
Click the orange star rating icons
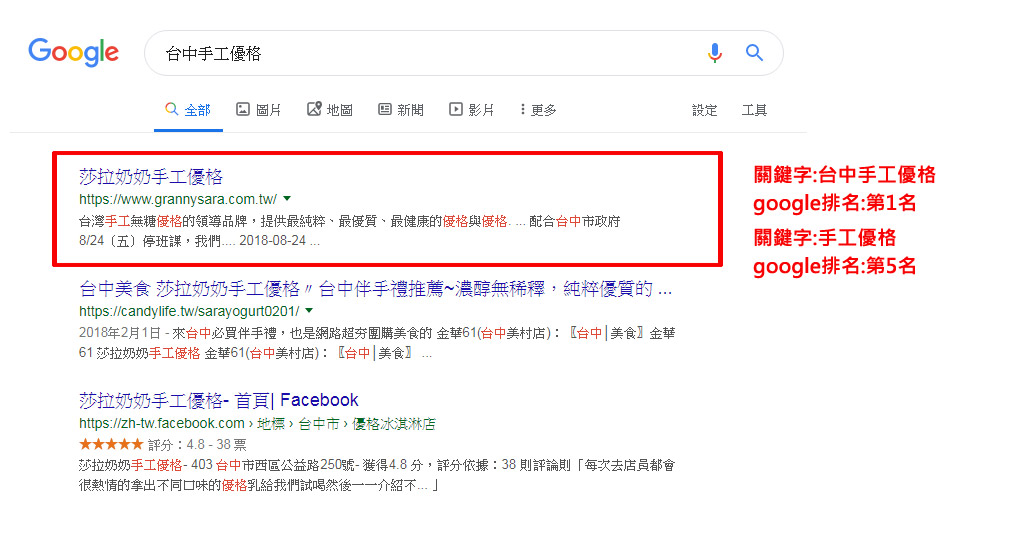tap(110, 443)
